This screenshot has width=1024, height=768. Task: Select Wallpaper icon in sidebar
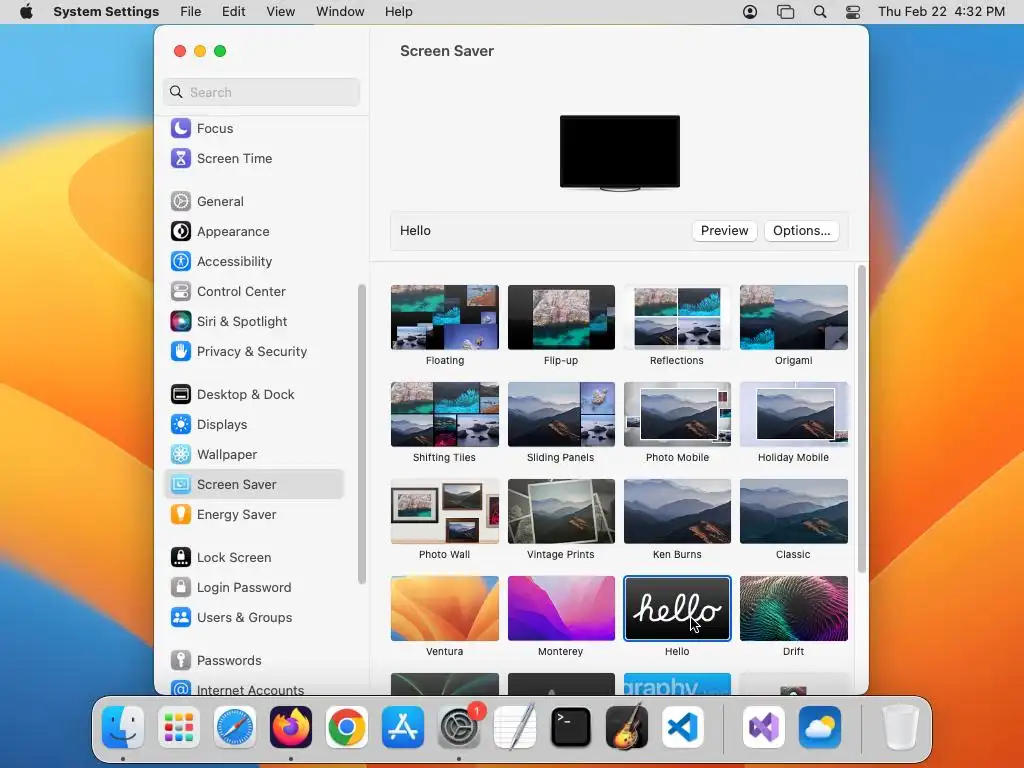181,455
